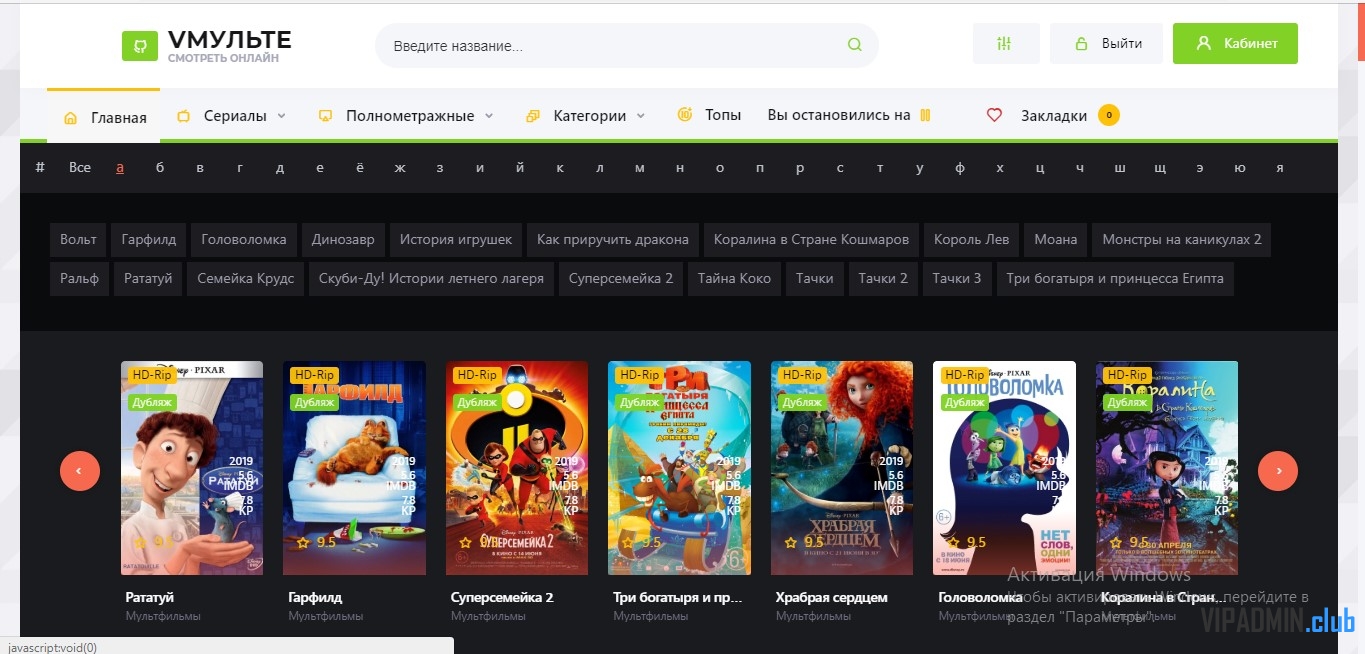Click the 'Суперсемейка 2' title link
The image size is (1365, 654).
(502, 597)
